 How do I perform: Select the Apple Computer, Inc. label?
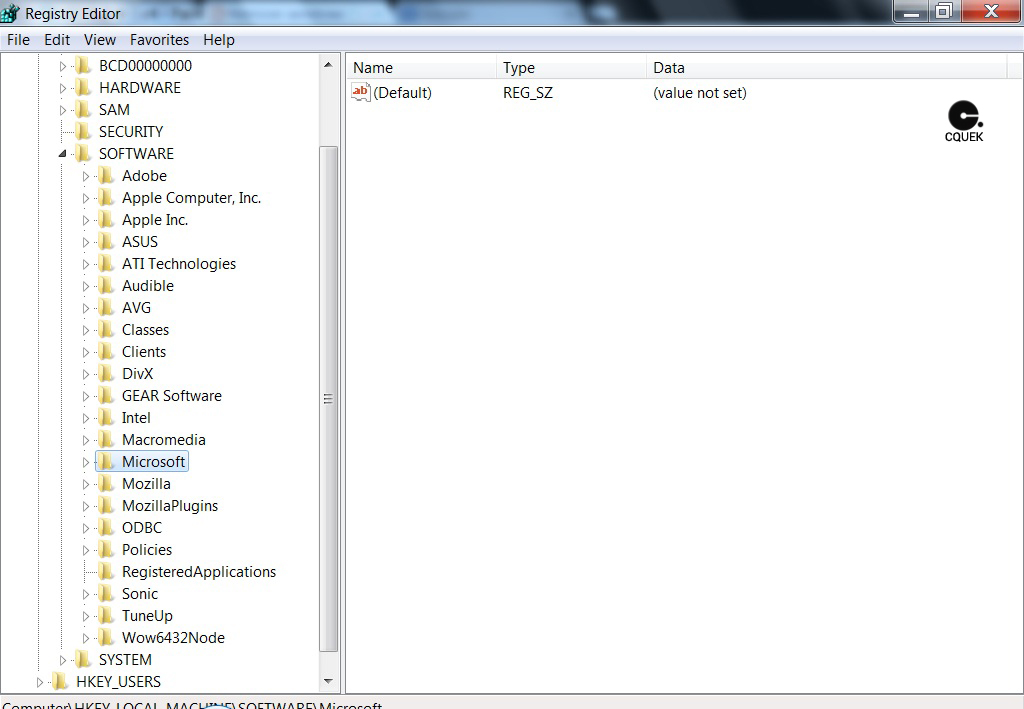tap(191, 198)
